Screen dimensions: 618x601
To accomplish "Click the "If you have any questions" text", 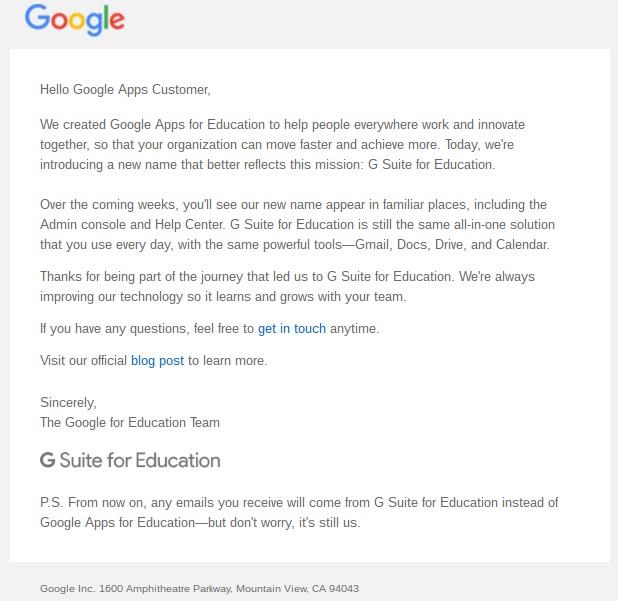I will 147,328.
